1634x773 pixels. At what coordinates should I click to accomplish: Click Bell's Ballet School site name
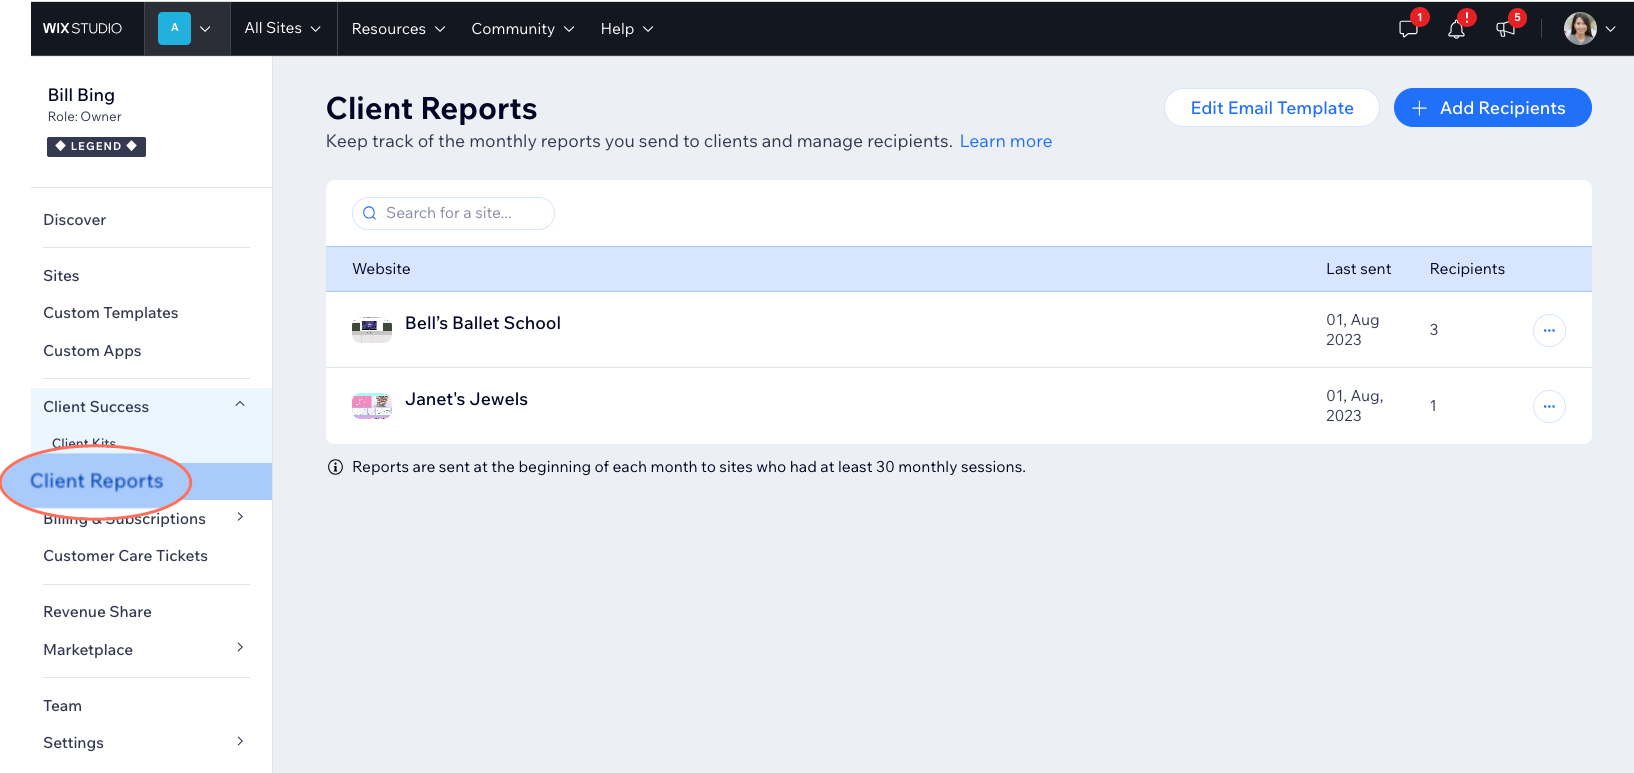(483, 323)
